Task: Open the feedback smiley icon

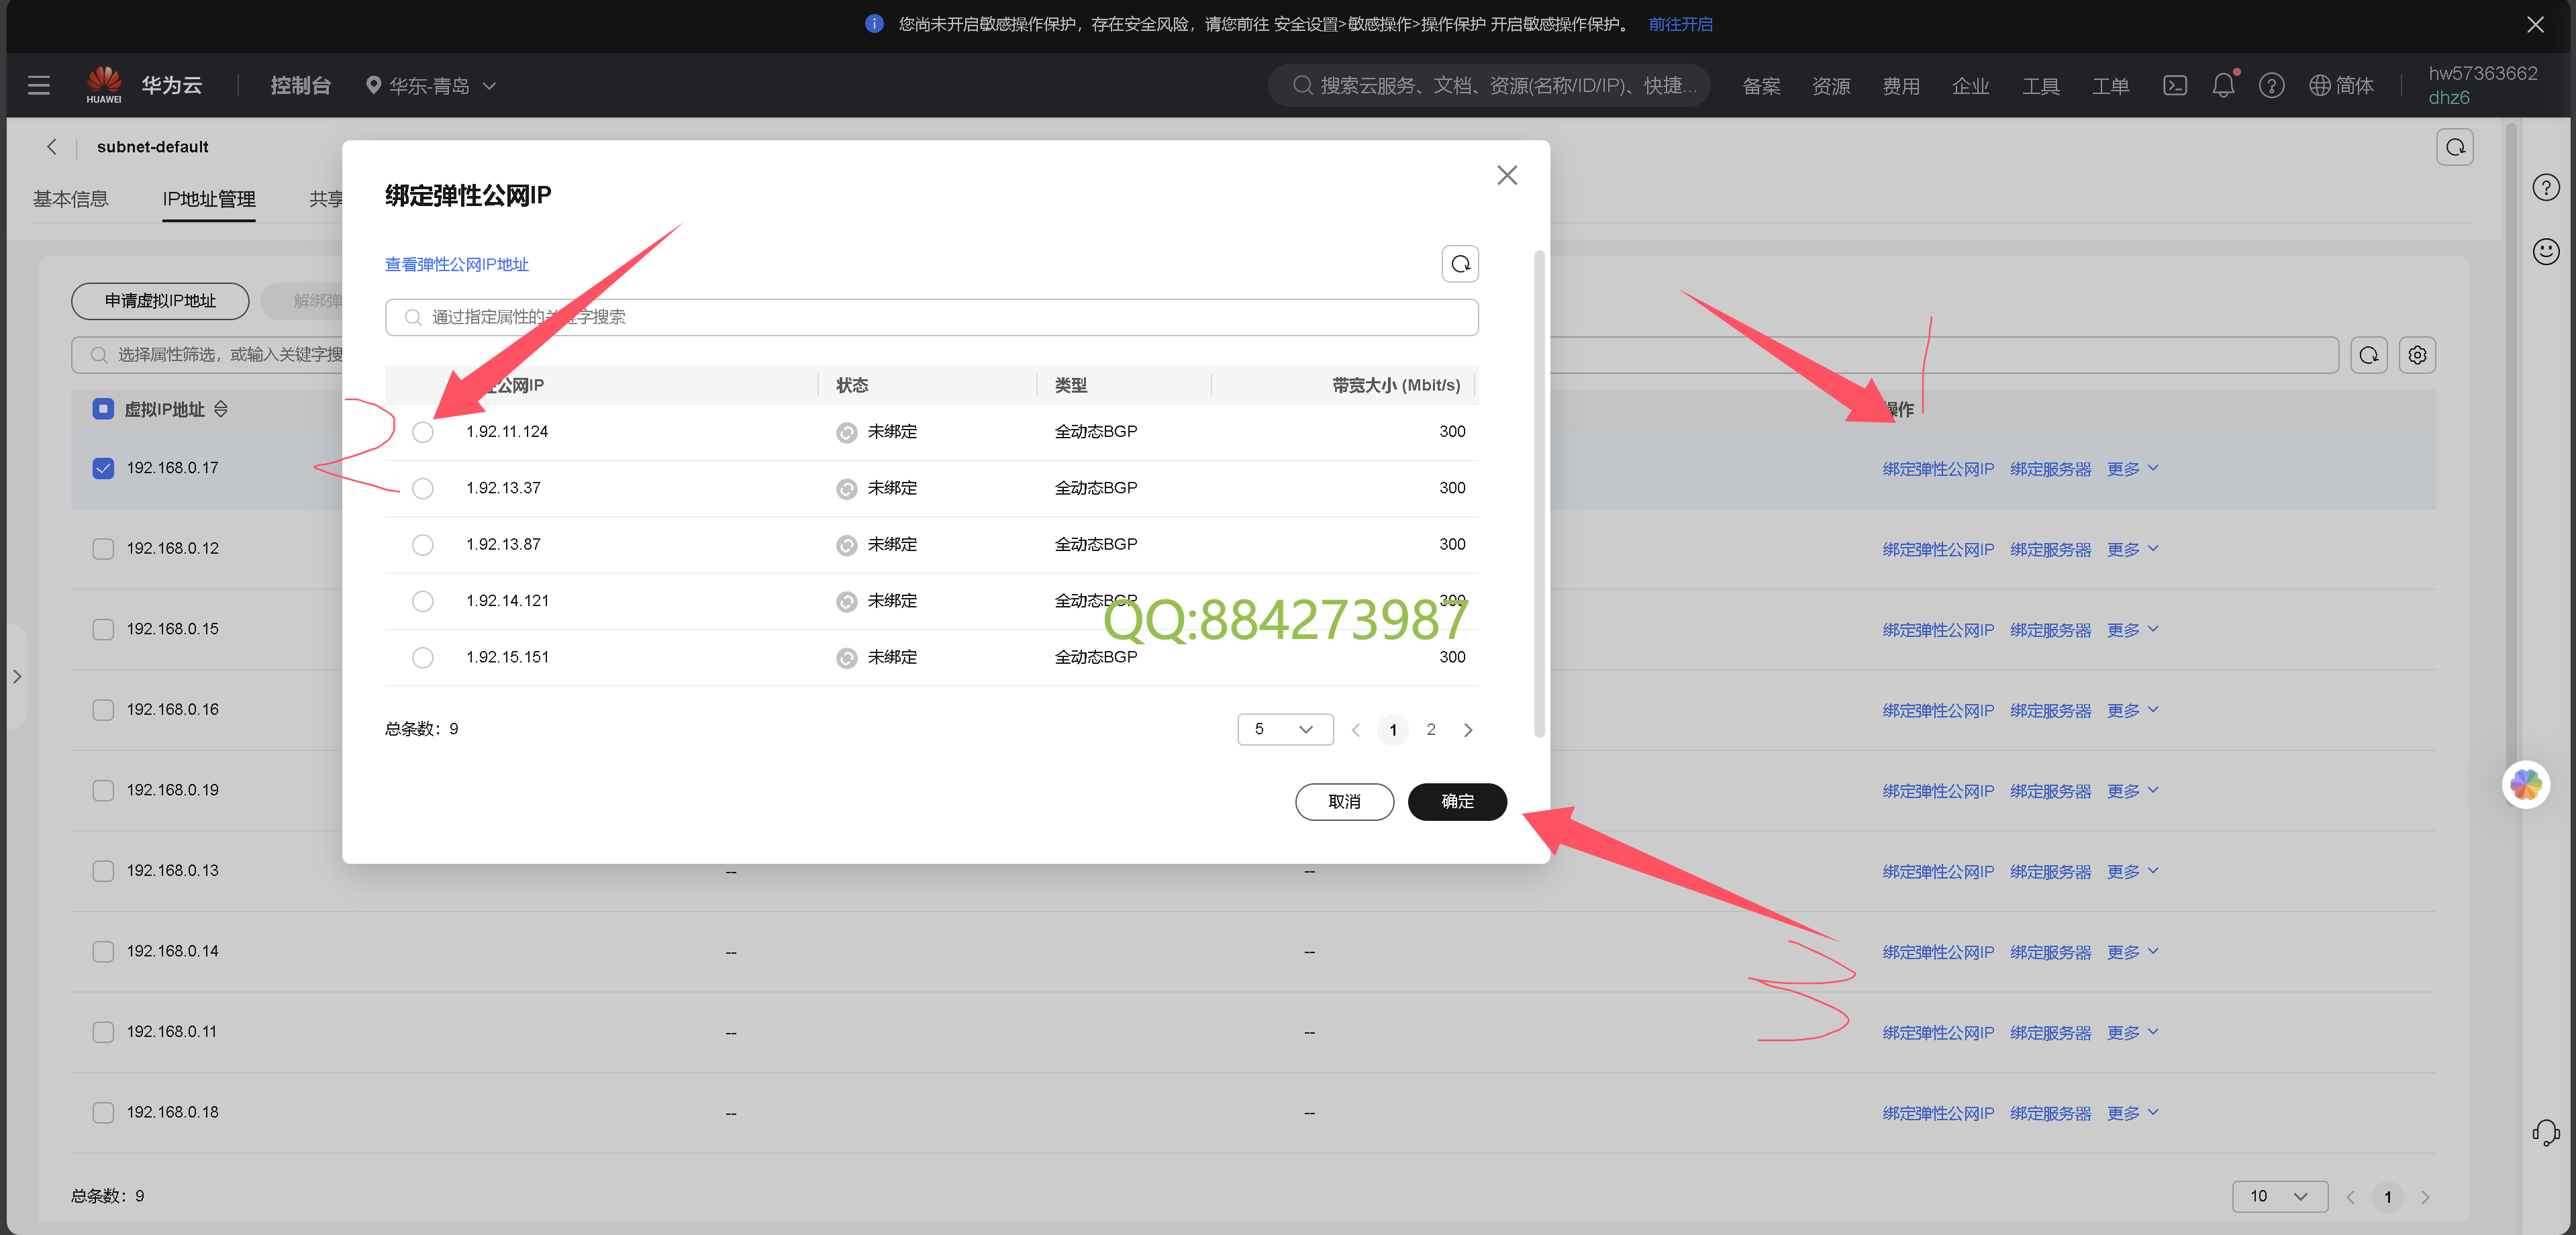Action: (x=2546, y=251)
